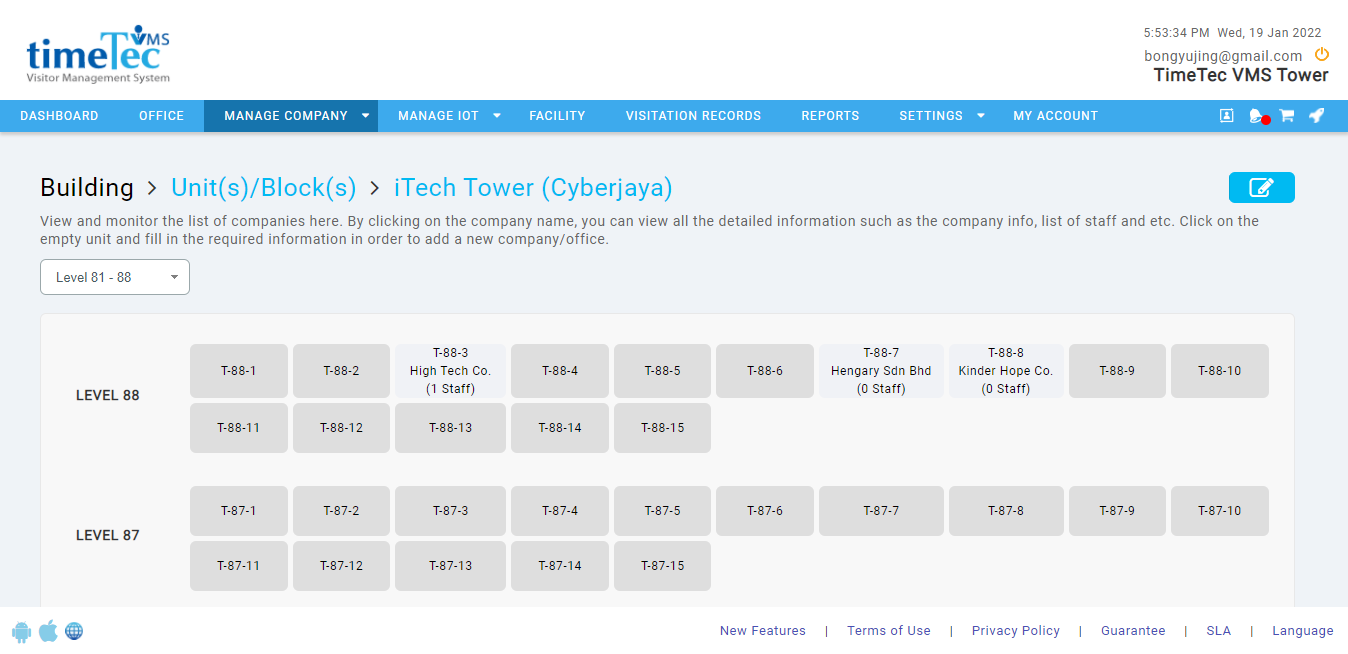This screenshot has width=1348, height=654.
Task: Select empty unit T-87-1
Action: point(239,511)
